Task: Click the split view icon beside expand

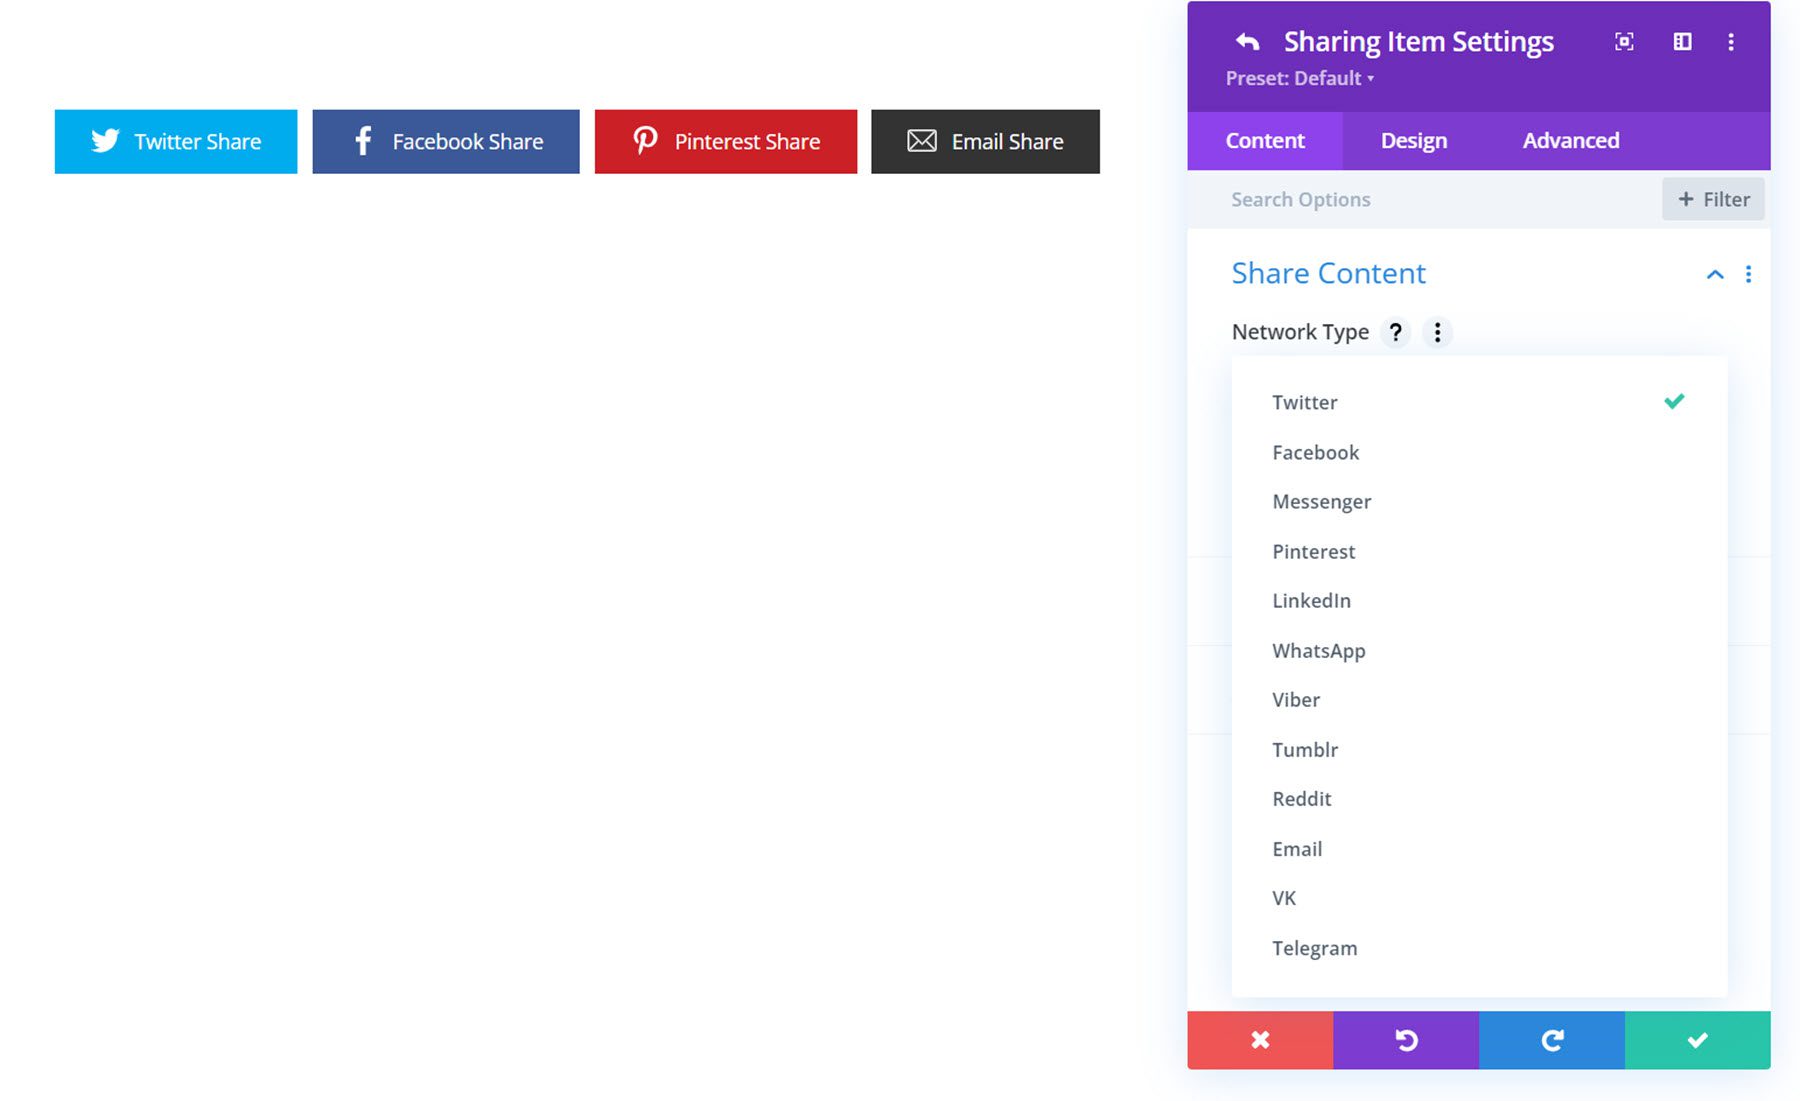Action: pyautogui.click(x=1682, y=41)
